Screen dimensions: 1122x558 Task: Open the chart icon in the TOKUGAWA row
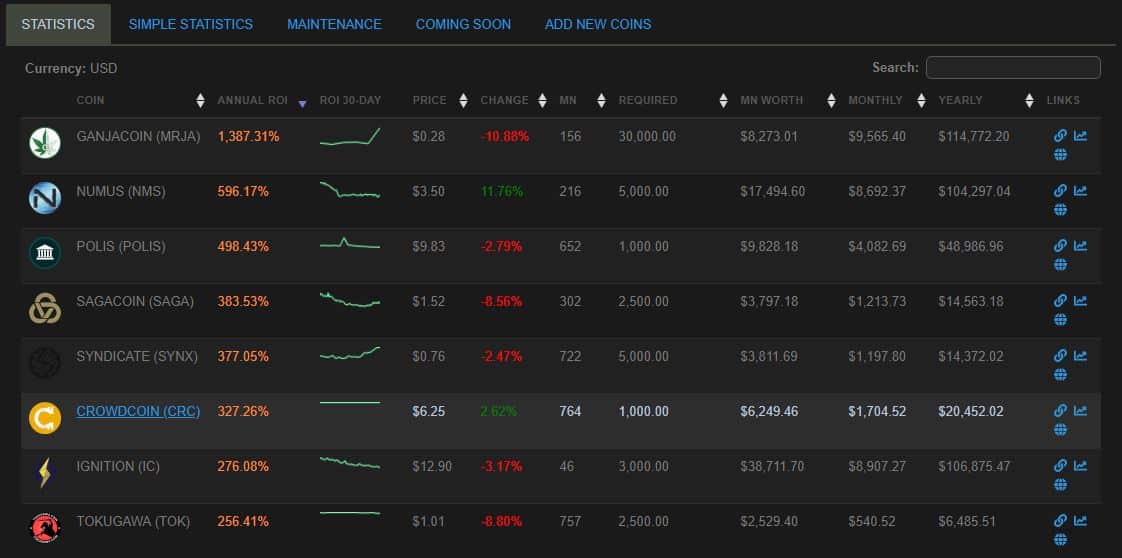tap(1080, 521)
